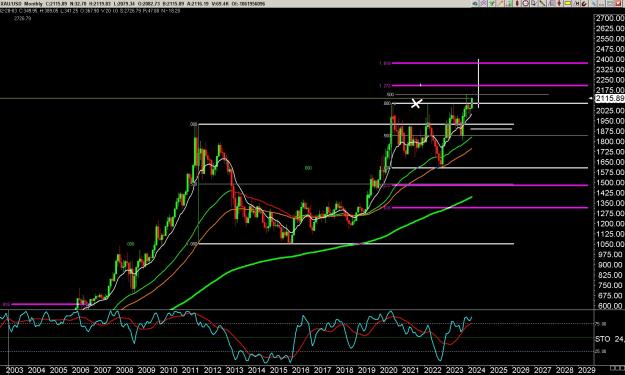Click the 1800.00 price axis label
This screenshot has width=625, height=375.
click(610, 141)
